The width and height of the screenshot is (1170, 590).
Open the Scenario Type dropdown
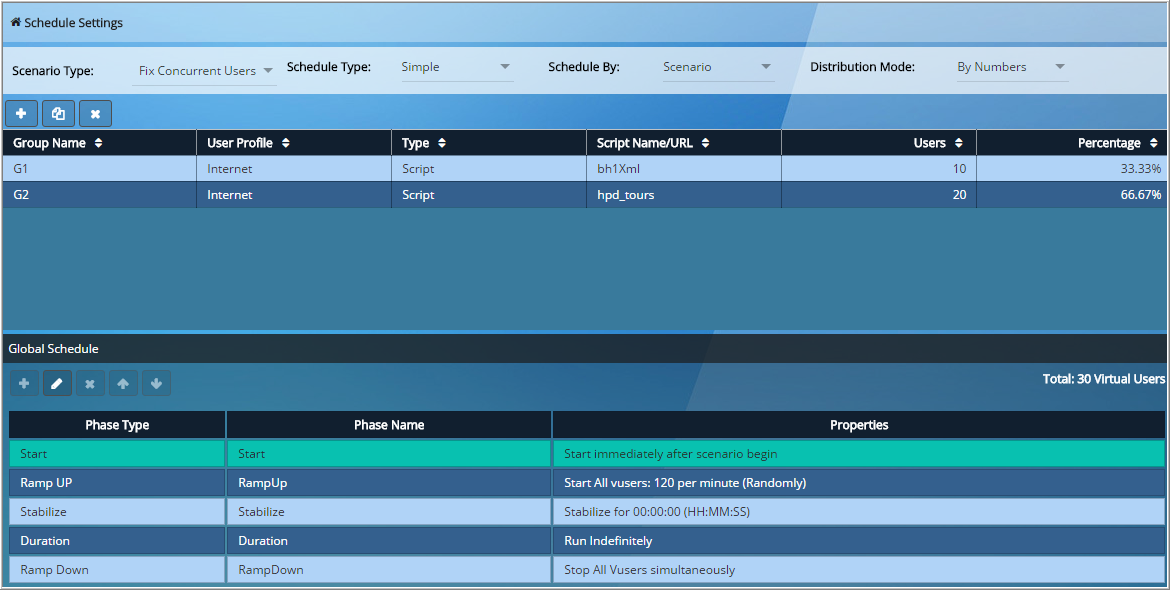click(204, 71)
